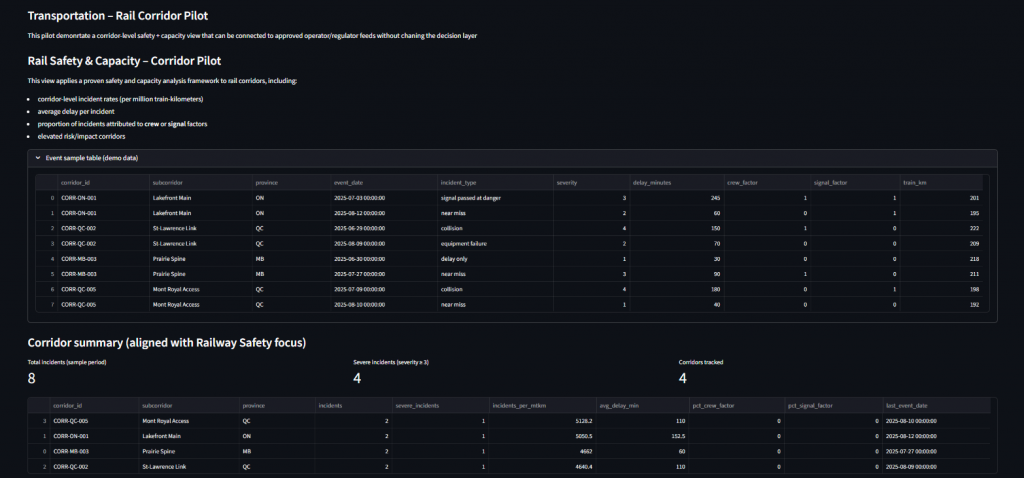Select the 'delay only' incident type cell
This screenshot has height=478, width=1024.
coord(458,258)
